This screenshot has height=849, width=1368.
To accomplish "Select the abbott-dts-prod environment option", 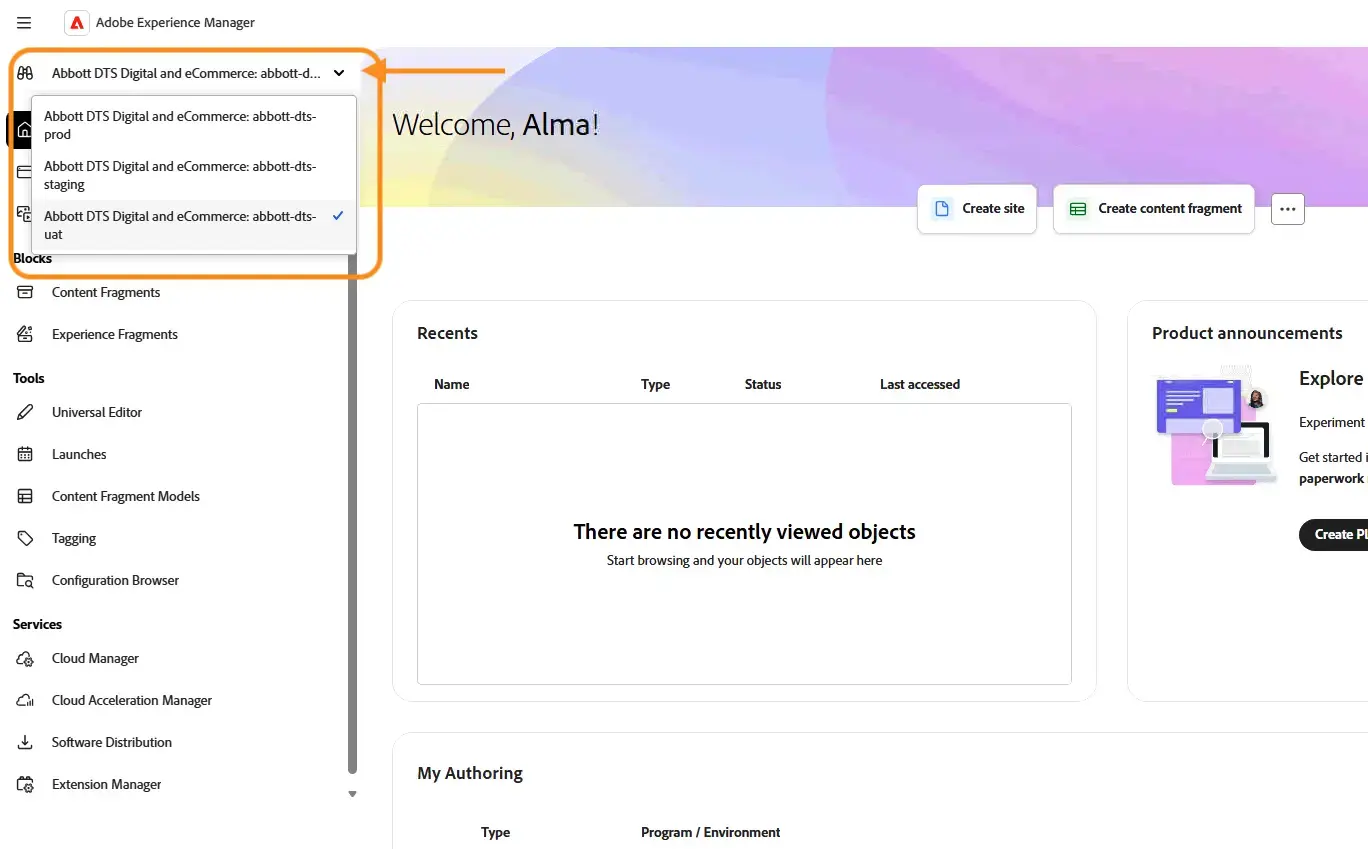I will [180, 125].
